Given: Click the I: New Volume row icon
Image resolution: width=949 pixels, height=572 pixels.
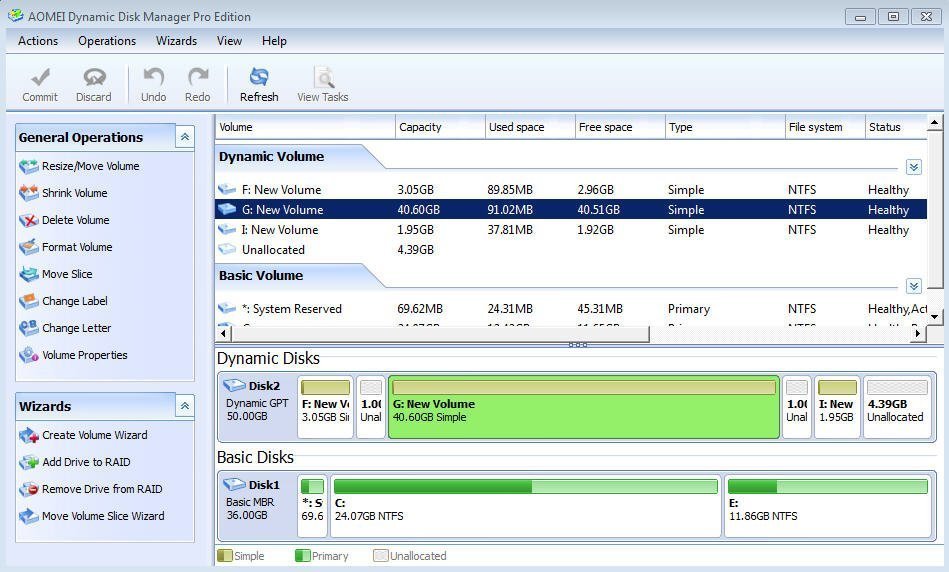Looking at the screenshot, I should [x=227, y=229].
